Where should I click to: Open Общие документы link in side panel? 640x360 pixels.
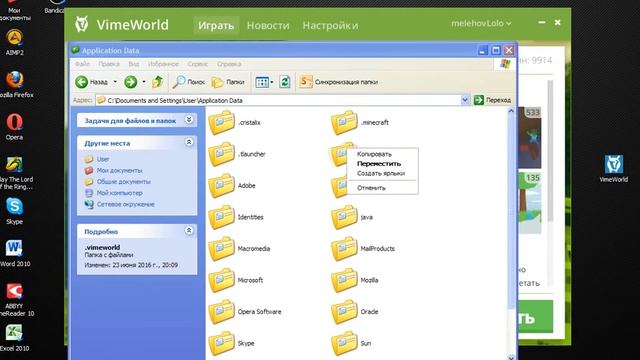pyautogui.click(x=124, y=182)
